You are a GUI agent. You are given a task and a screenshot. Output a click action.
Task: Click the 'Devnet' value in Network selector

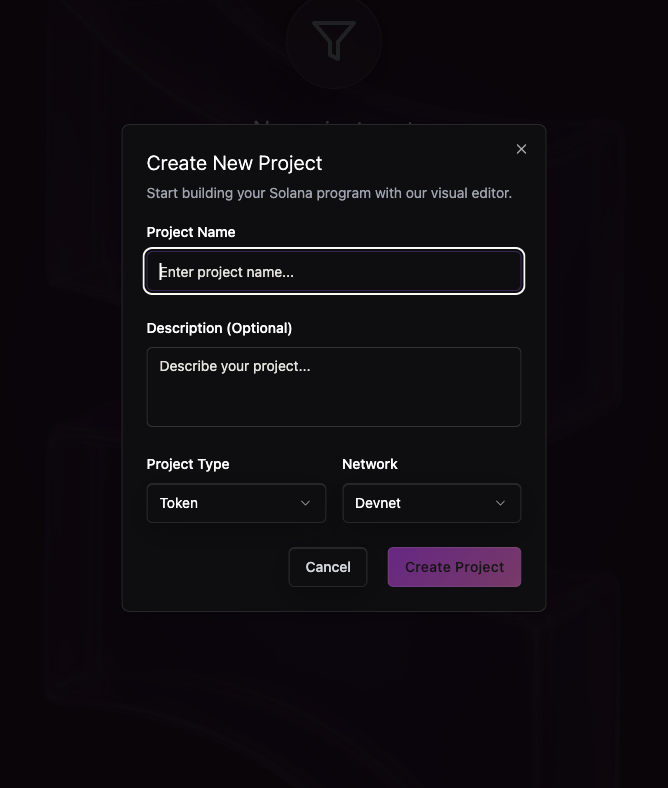point(378,503)
